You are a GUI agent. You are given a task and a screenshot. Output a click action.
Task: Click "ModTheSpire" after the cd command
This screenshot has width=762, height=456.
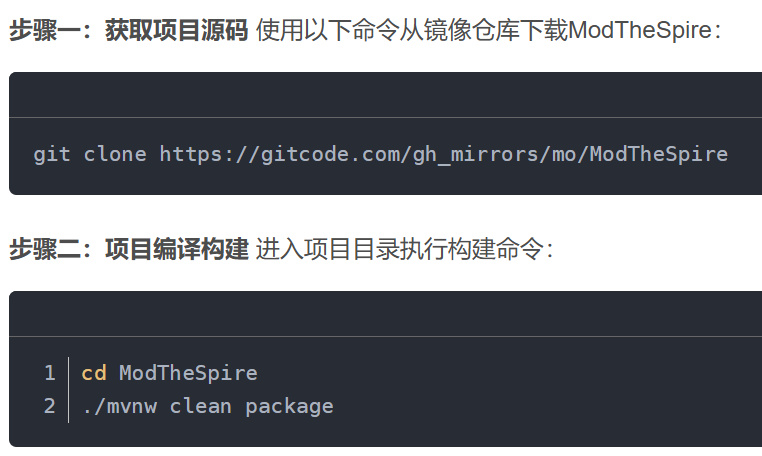pyautogui.click(x=188, y=373)
